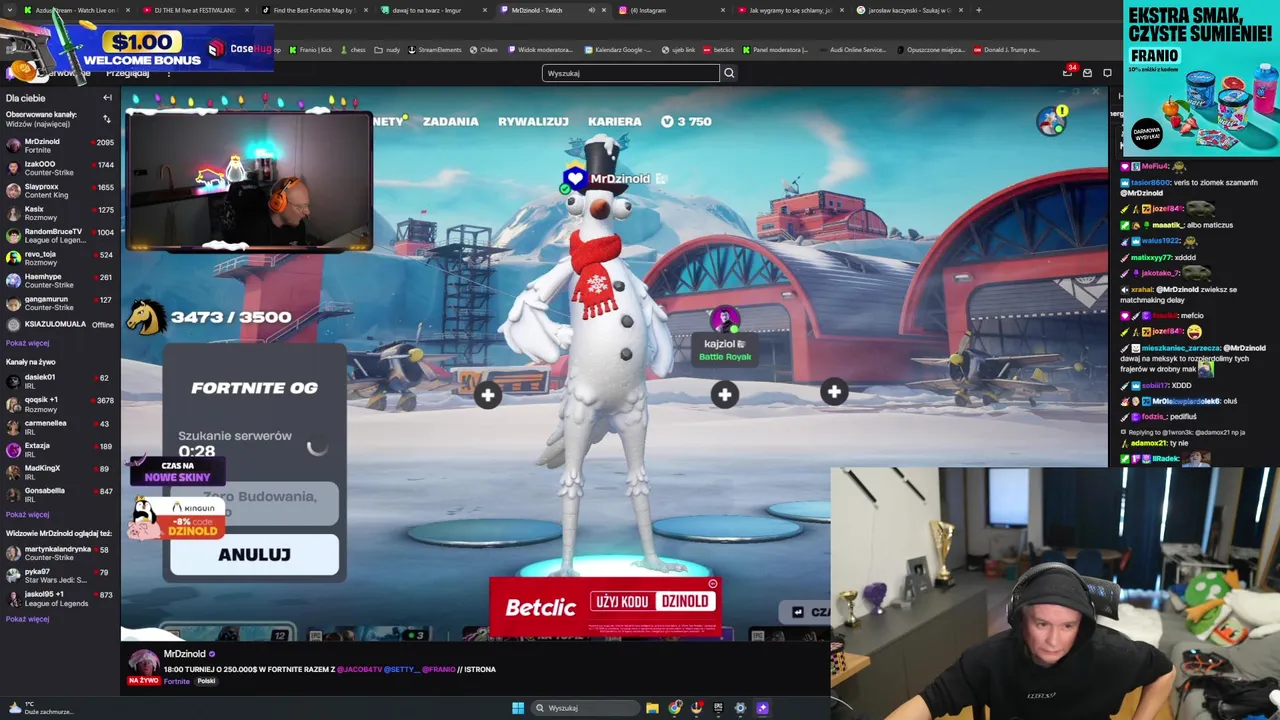Screen dimensions: 1280x720
Task: Click plus slot left of character
Action: [487, 395]
